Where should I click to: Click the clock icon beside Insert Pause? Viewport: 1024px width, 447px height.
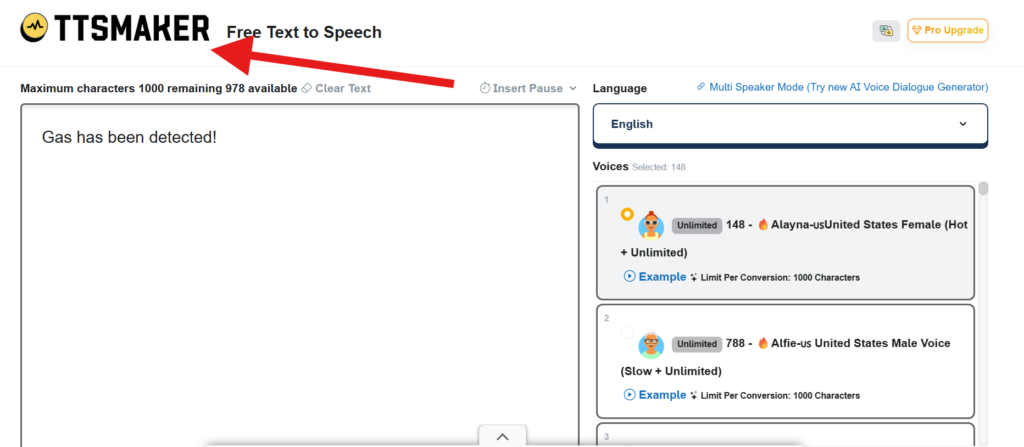(484, 88)
